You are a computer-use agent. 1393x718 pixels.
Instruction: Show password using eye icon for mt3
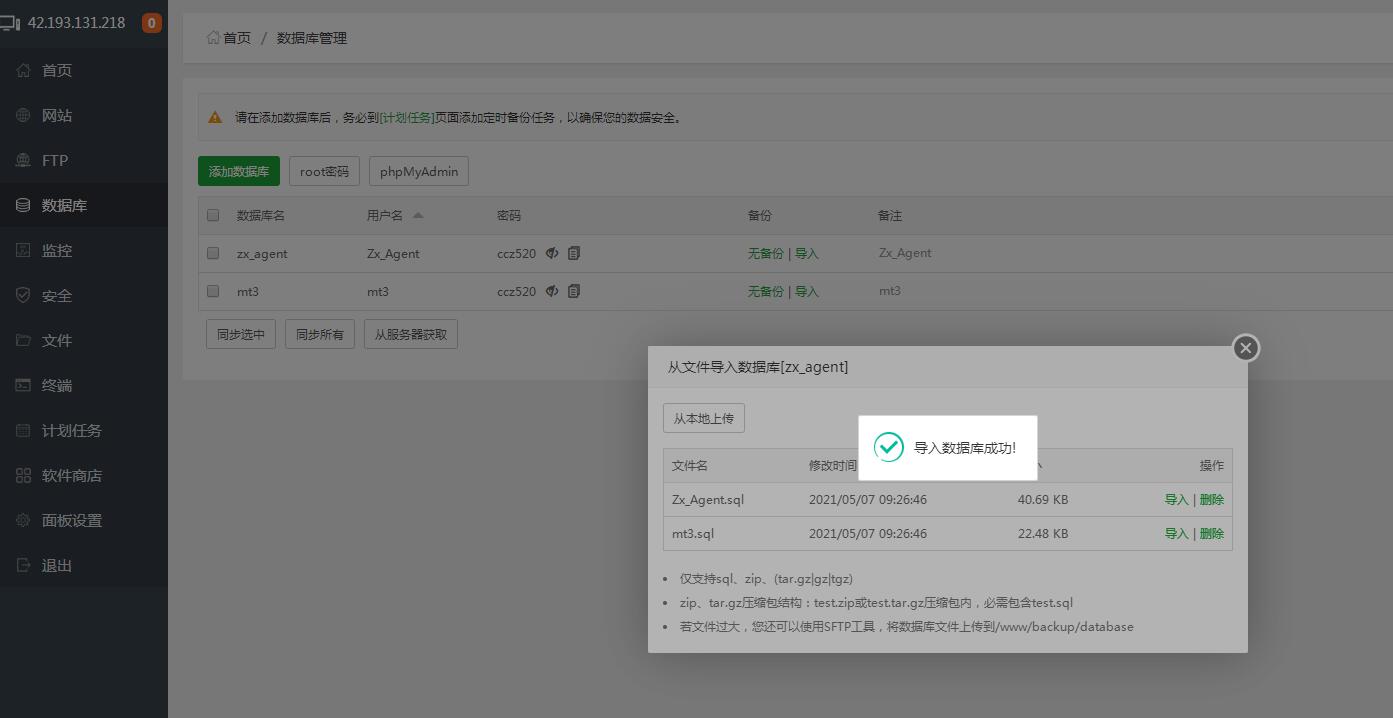552,292
